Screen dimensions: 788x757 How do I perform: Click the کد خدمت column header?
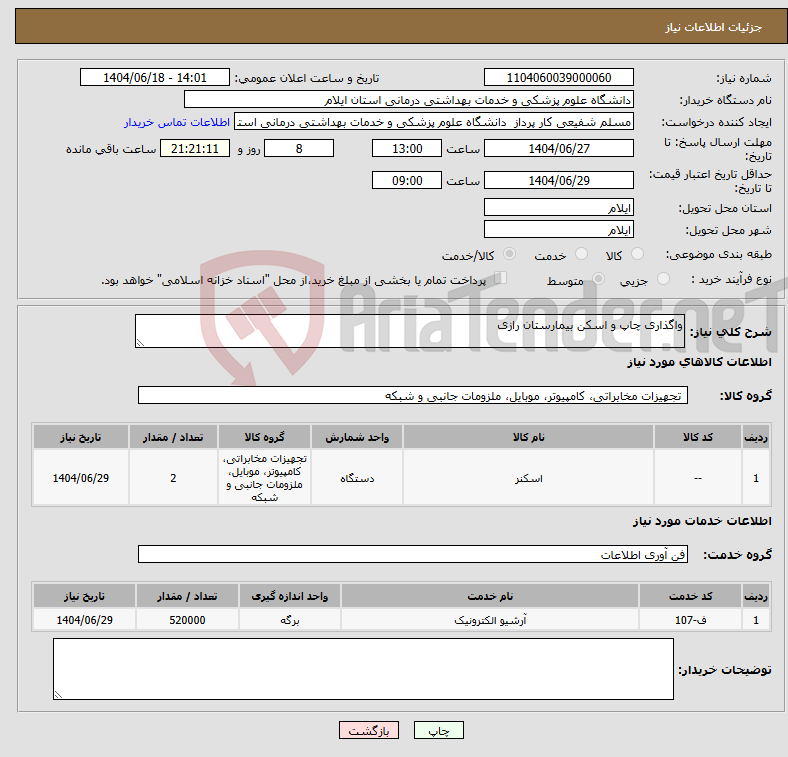[691, 596]
